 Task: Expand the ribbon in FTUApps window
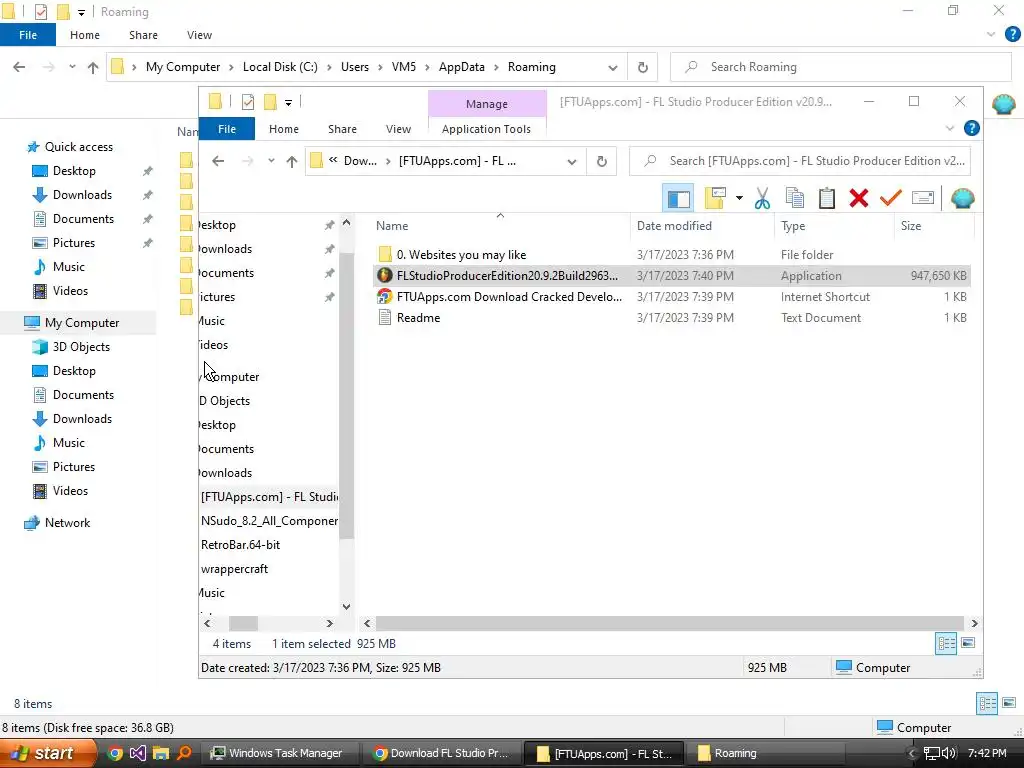pyautogui.click(x=950, y=129)
